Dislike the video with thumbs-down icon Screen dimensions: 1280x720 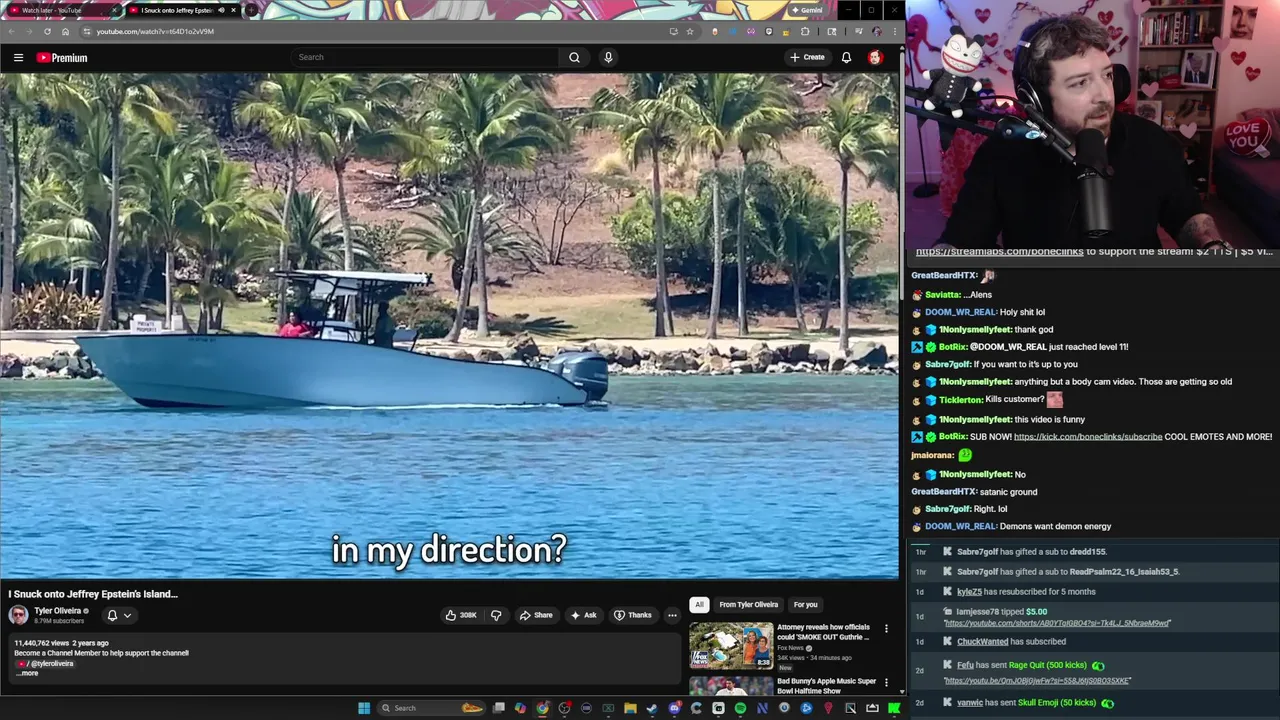pos(496,615)
